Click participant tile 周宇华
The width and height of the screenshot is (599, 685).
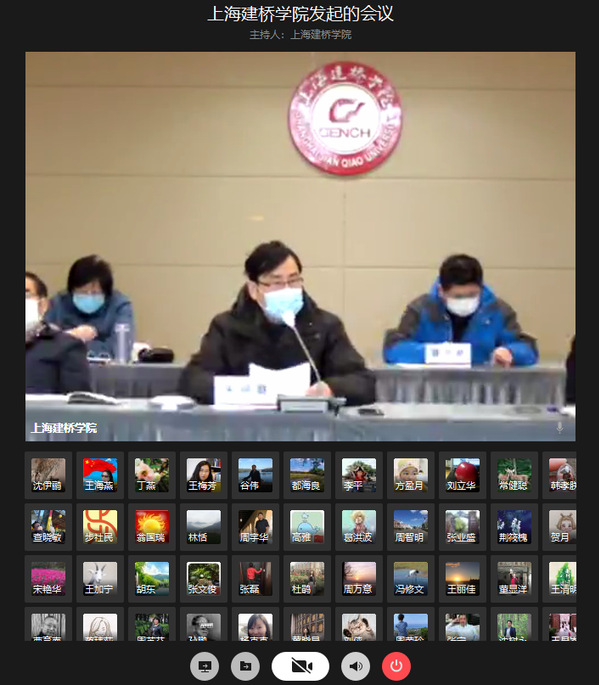[255, 527]
